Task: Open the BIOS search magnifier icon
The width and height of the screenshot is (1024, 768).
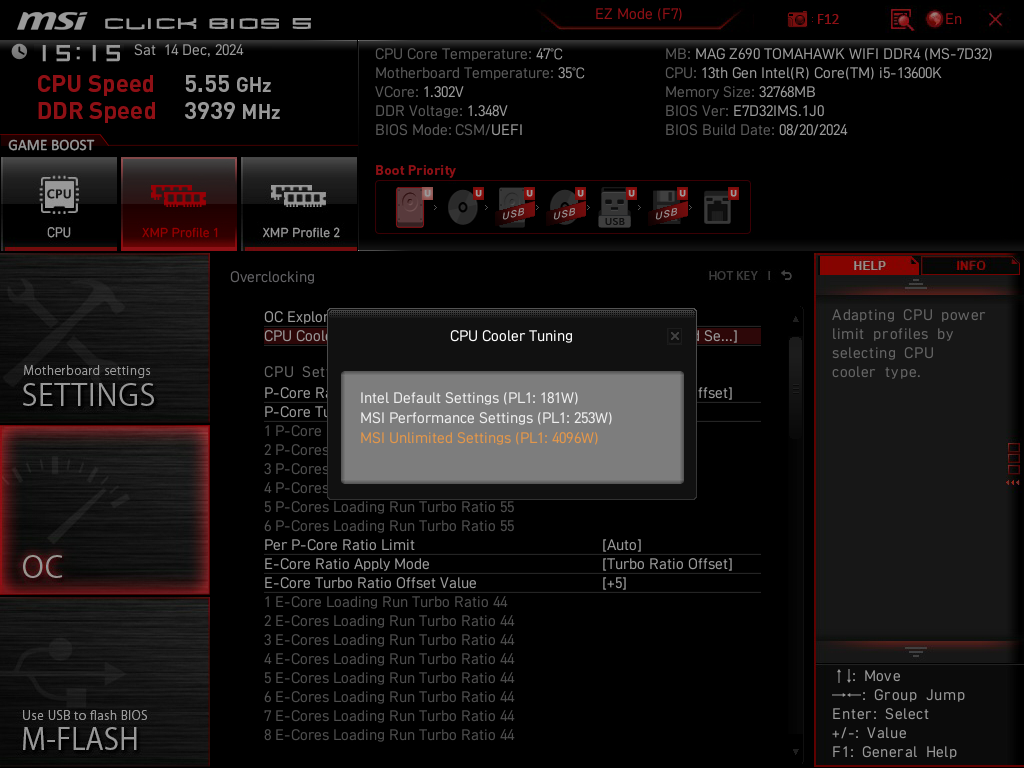Action: [902, 20]
